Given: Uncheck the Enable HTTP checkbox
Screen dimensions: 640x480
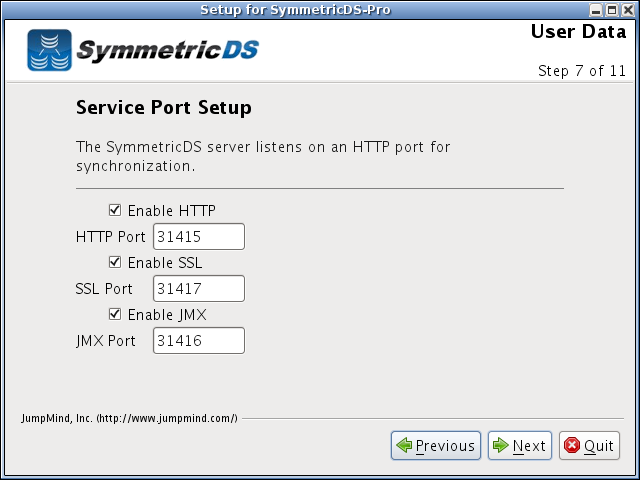Looking at the screenshot, I should [115, 210].
